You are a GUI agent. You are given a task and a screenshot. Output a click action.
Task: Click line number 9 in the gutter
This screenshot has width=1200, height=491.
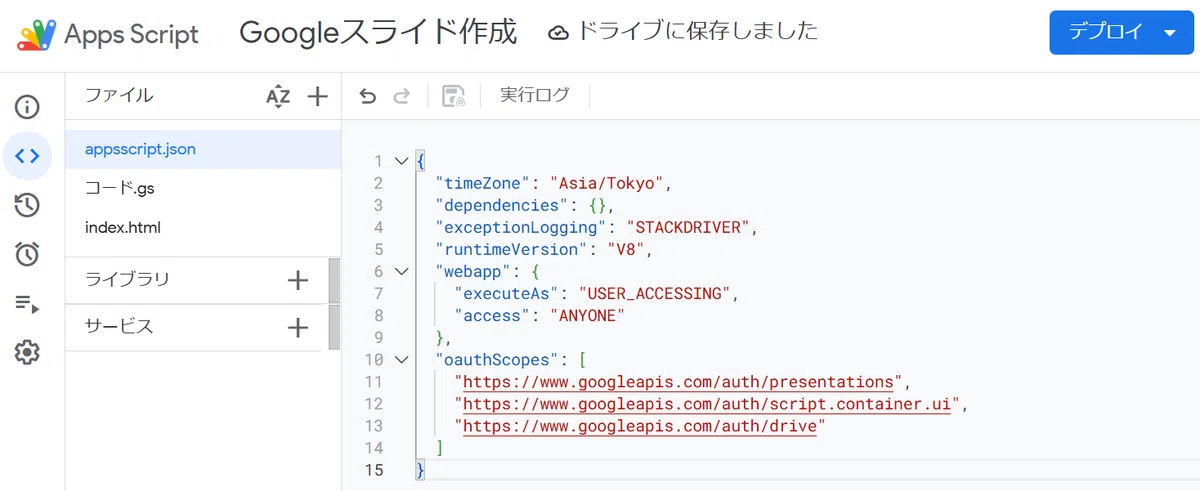click(378, 338)
